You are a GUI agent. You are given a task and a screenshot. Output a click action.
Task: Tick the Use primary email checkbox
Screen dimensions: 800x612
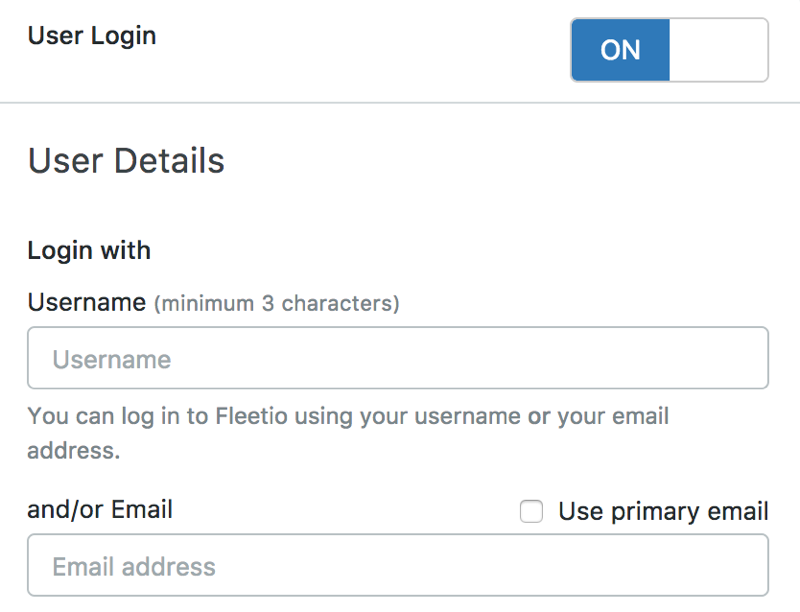532,512
